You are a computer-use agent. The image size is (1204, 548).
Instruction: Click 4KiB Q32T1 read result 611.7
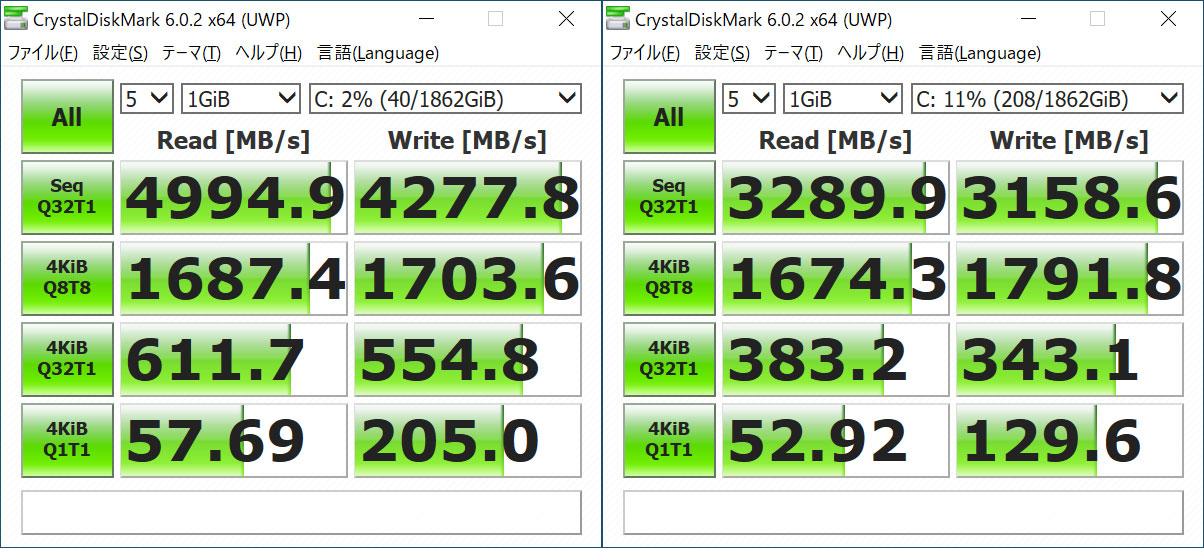[x=234, y=360]
